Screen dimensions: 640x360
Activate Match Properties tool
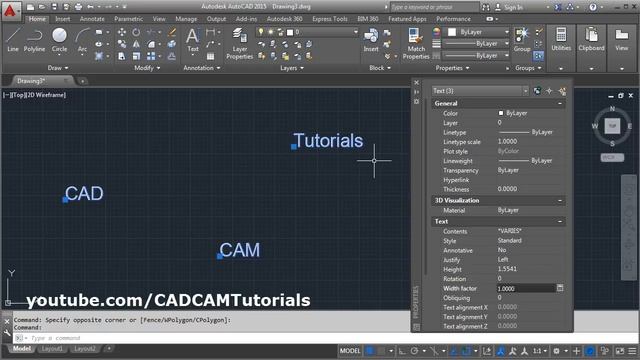[x=416, y=44]
